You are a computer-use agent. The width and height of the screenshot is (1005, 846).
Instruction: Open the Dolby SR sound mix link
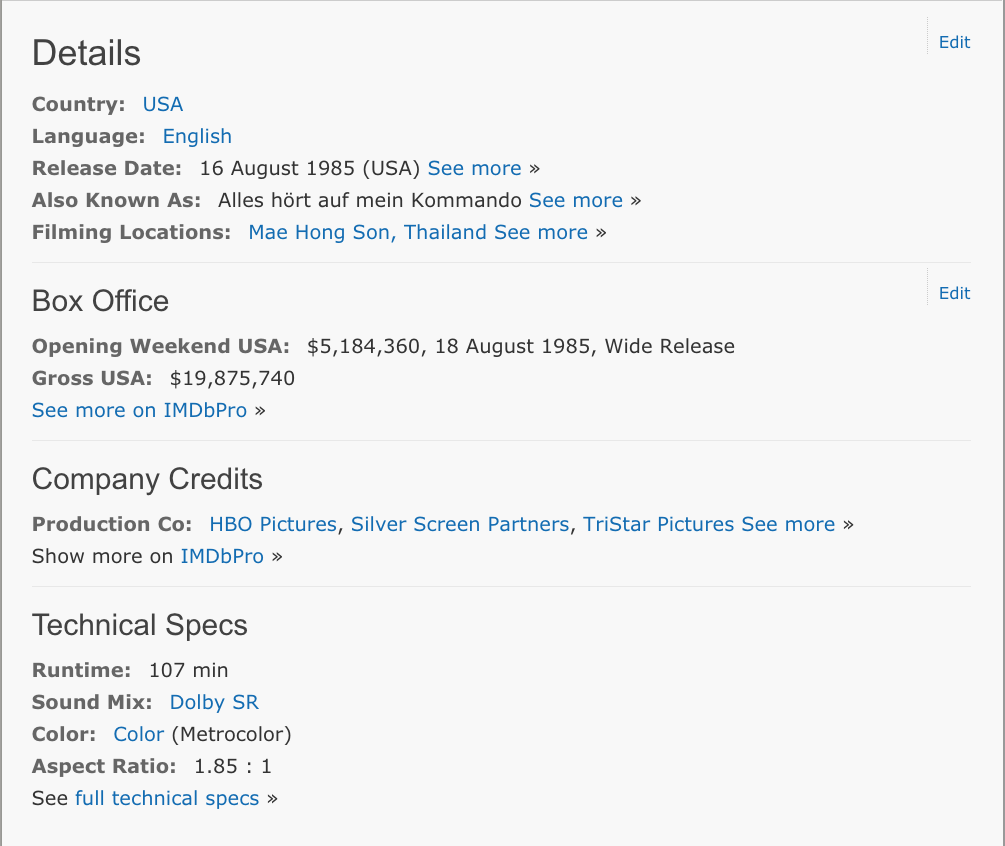(x=214, y=702)
